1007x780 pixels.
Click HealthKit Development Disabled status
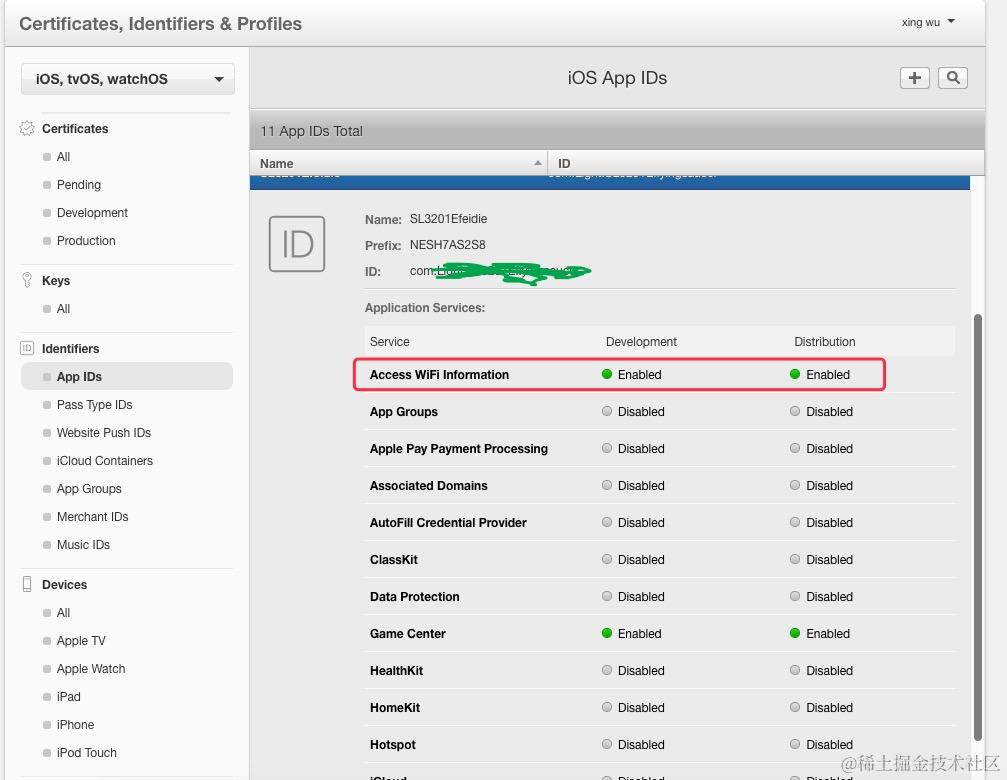pyautogui.click(x=633, y=671)
